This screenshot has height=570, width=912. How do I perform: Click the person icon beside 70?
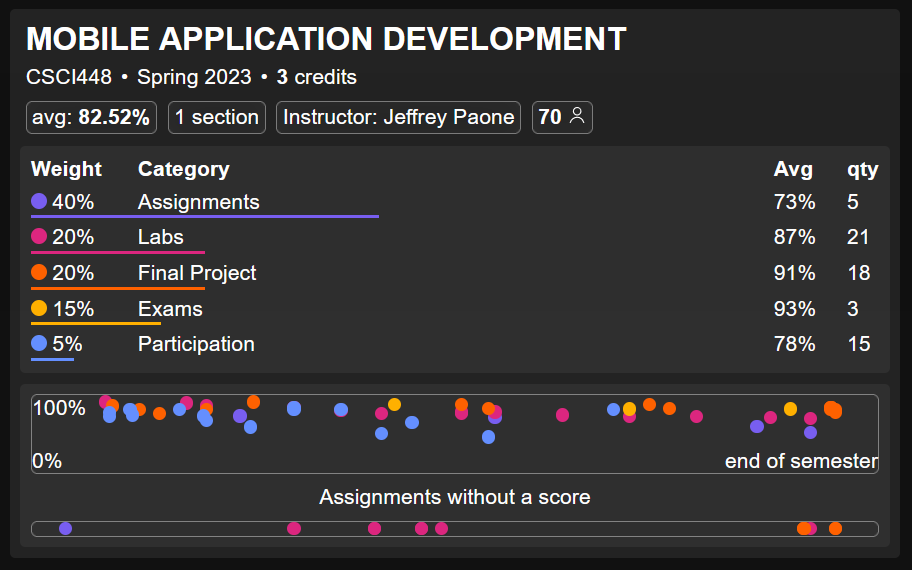tap(576, 117)
